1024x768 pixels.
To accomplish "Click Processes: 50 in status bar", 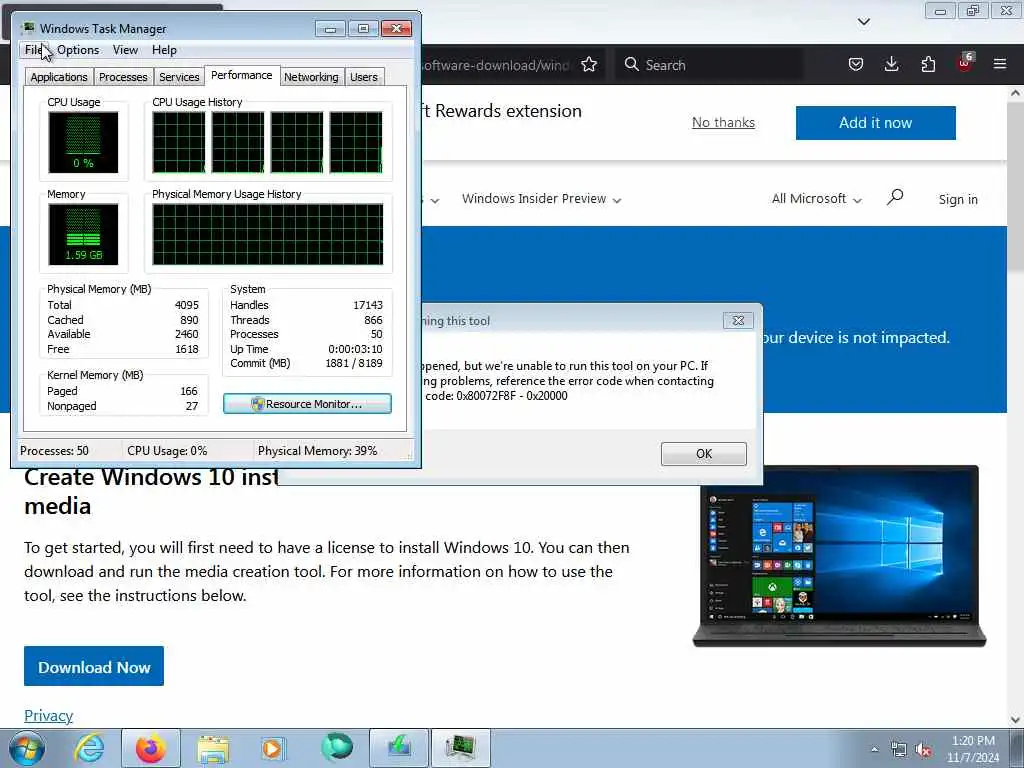I will 54,451.
